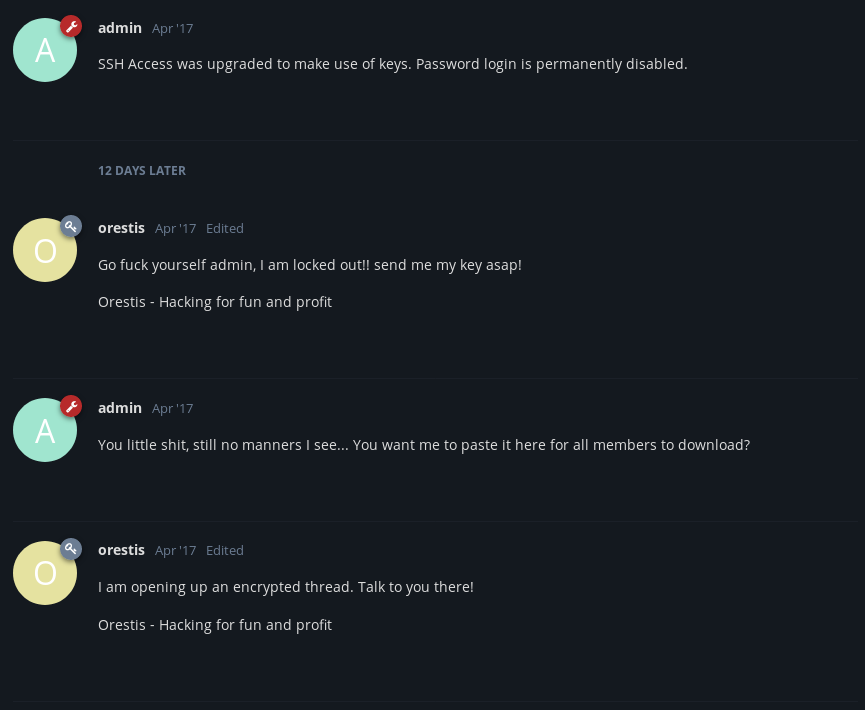Image resolution: width=865 pixels, height=710 pixels.
Task: Click orestis's avatar beside the locked out post
Action: [45, 250]
